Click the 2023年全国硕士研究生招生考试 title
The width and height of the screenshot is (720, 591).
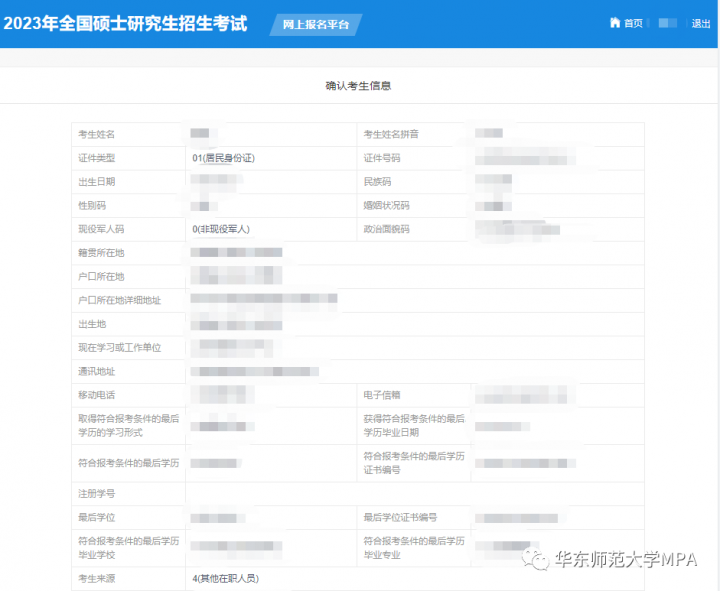pos(125,23)
